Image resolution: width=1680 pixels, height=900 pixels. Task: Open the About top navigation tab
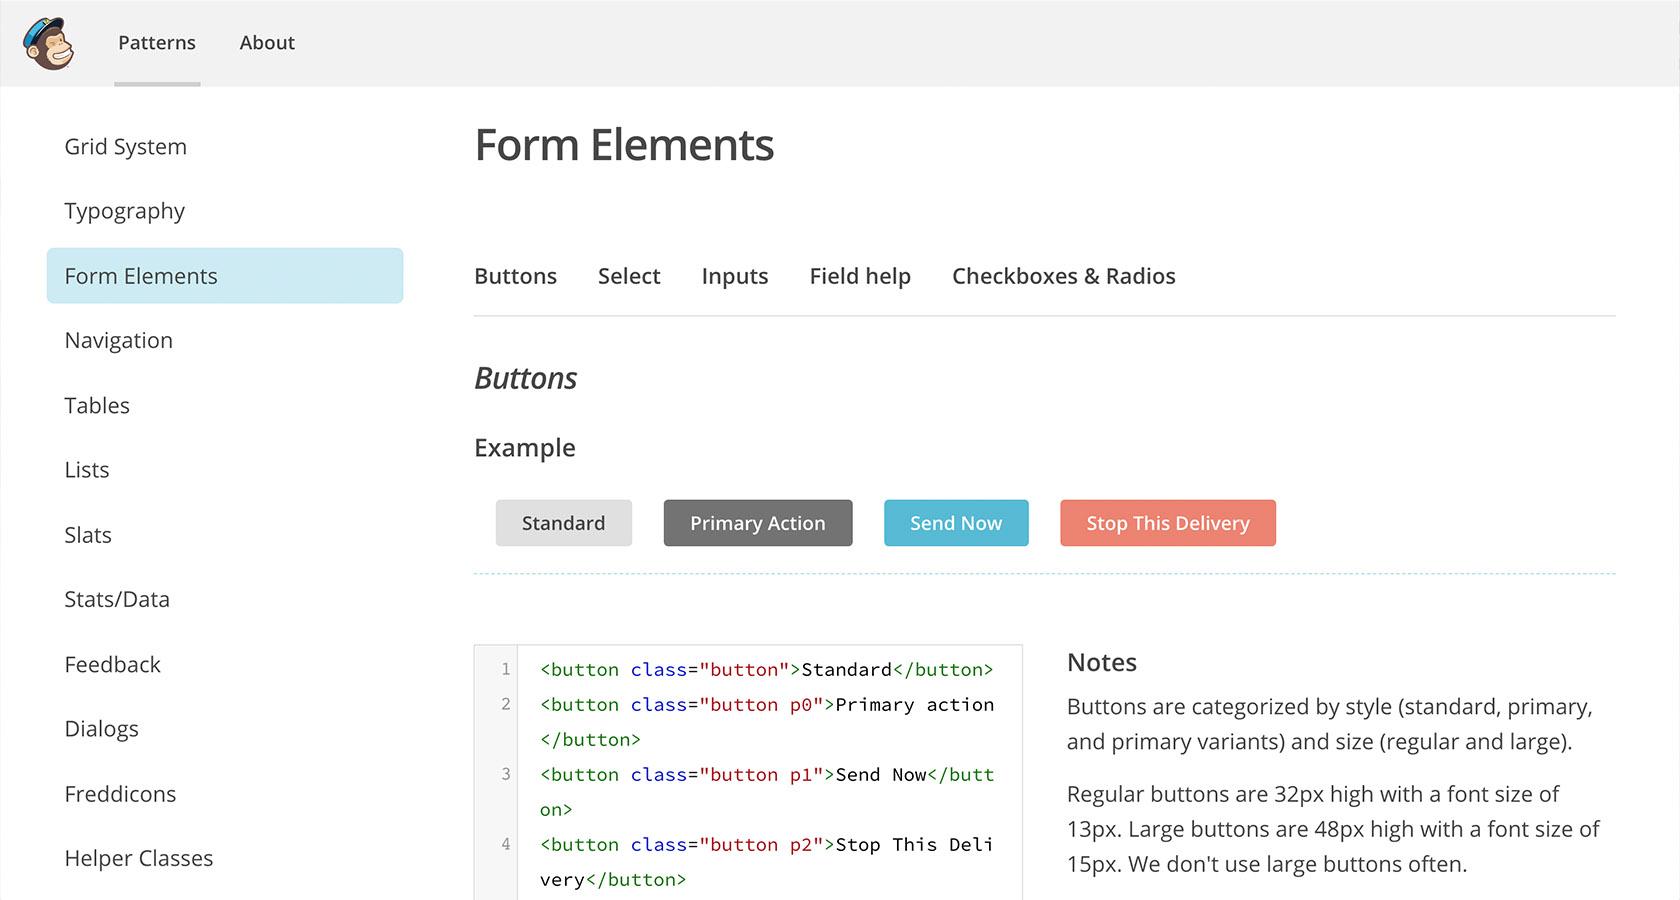click(267, 43)
